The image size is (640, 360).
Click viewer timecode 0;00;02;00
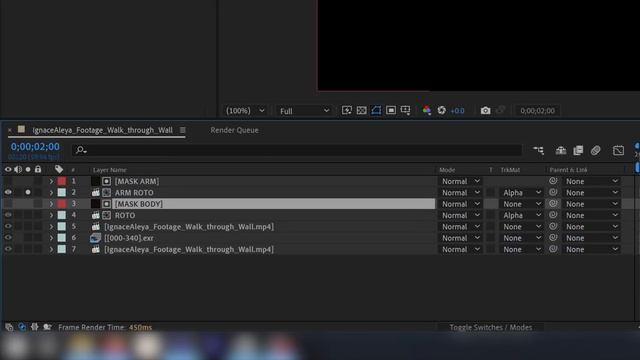(x=537, y=111)
